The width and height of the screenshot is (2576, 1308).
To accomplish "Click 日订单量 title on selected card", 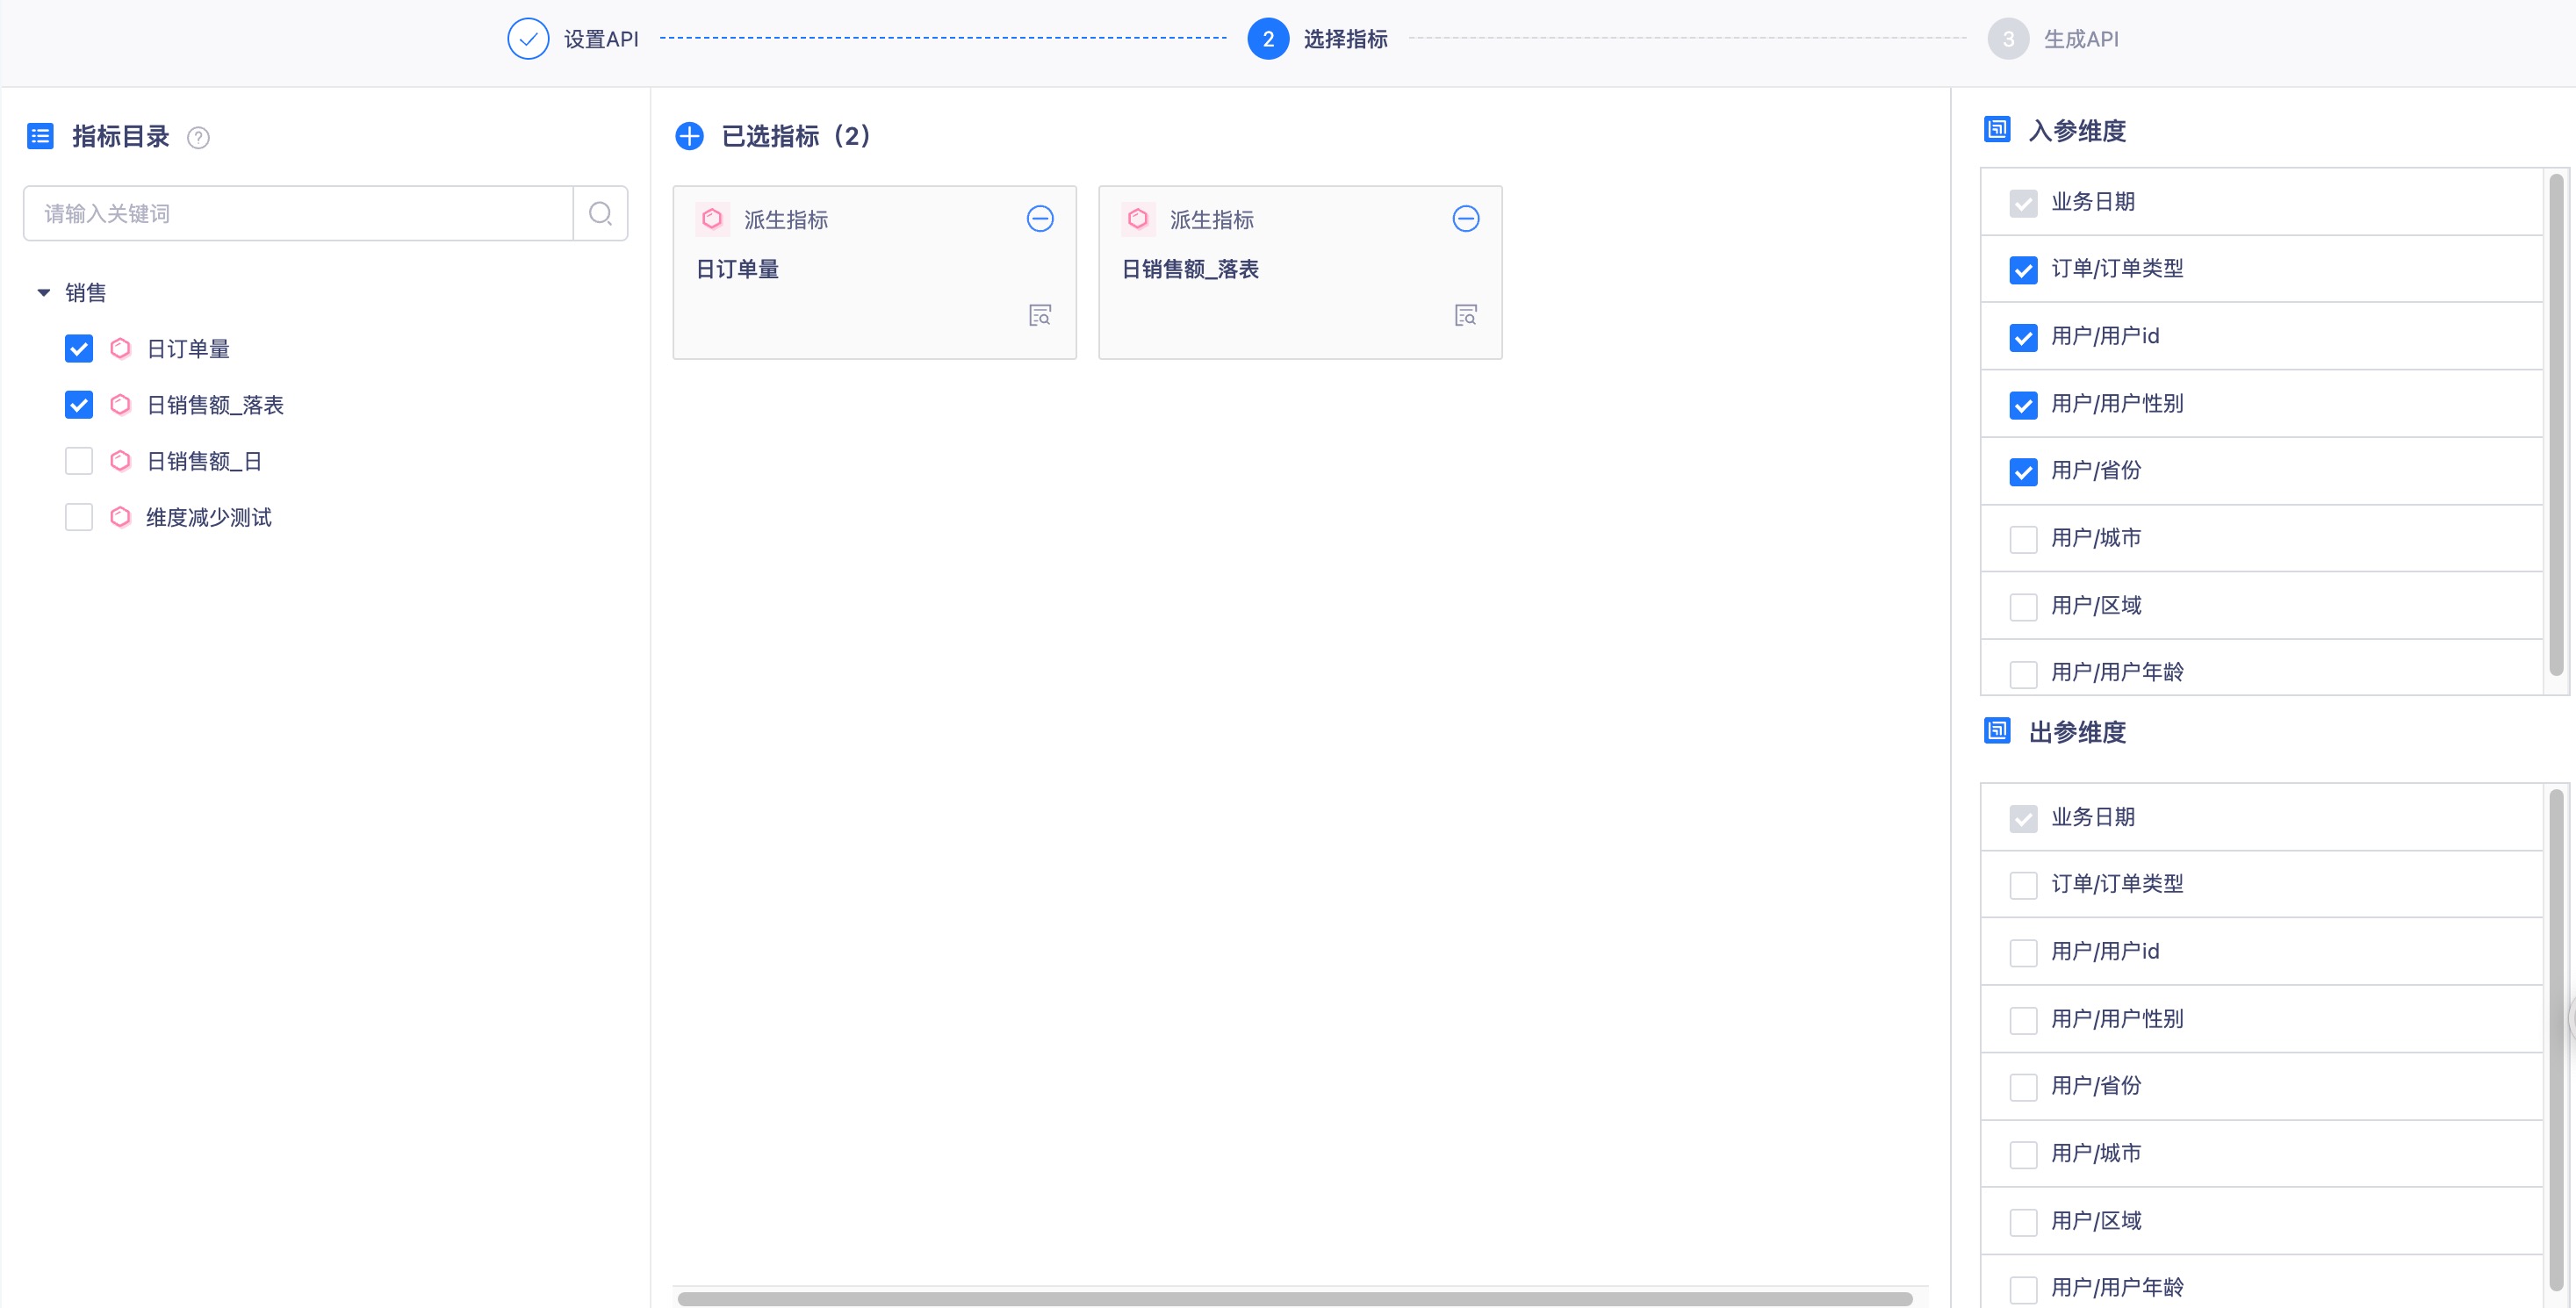I will (x=737, y=268).
